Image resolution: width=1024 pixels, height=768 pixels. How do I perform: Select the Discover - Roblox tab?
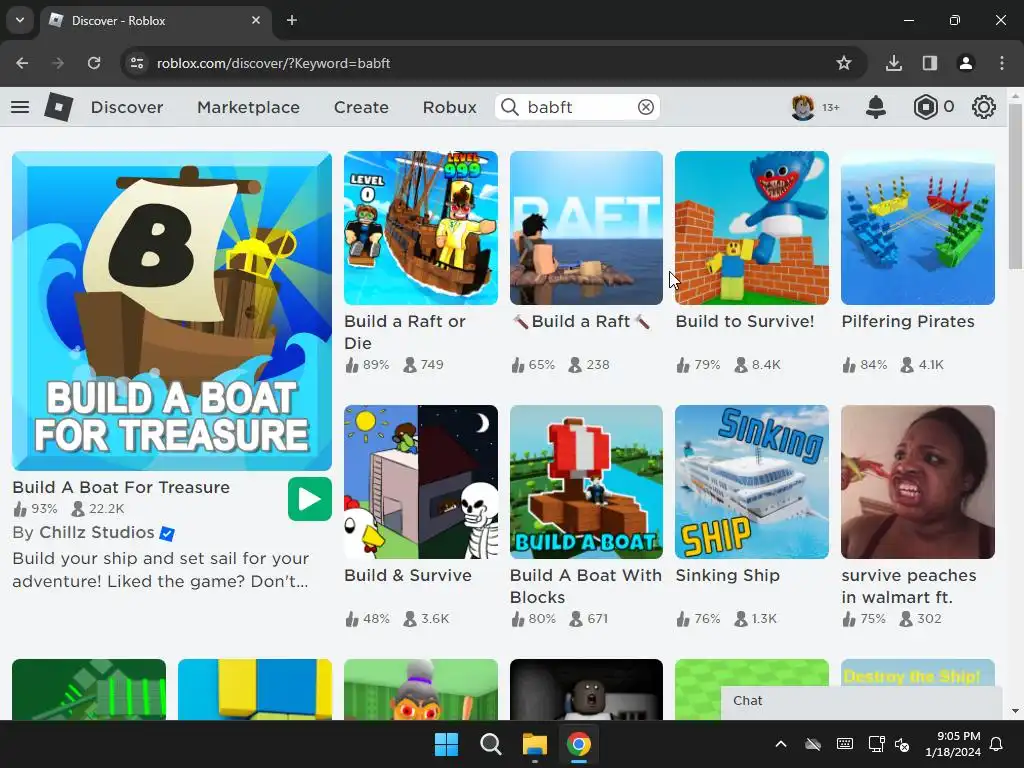click(155, 20)
